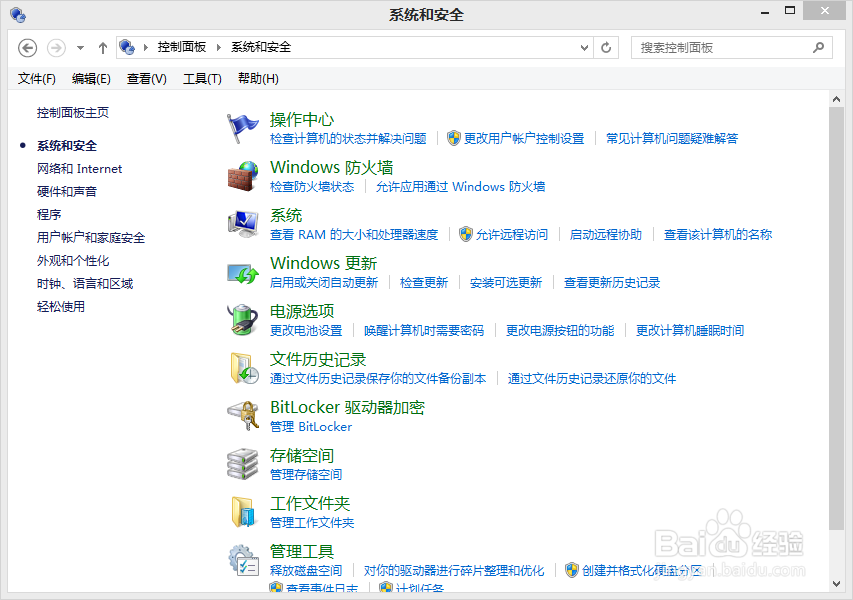This screenshot has width=853, height=600.
Task: Click shield icon beside 创建并格式化硬盘分区
Action: click(x=571, y=570)
